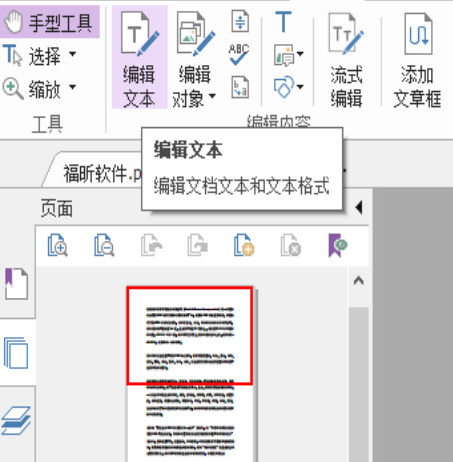Open the 选择 dropdown arrow

[x=72, y=54]
